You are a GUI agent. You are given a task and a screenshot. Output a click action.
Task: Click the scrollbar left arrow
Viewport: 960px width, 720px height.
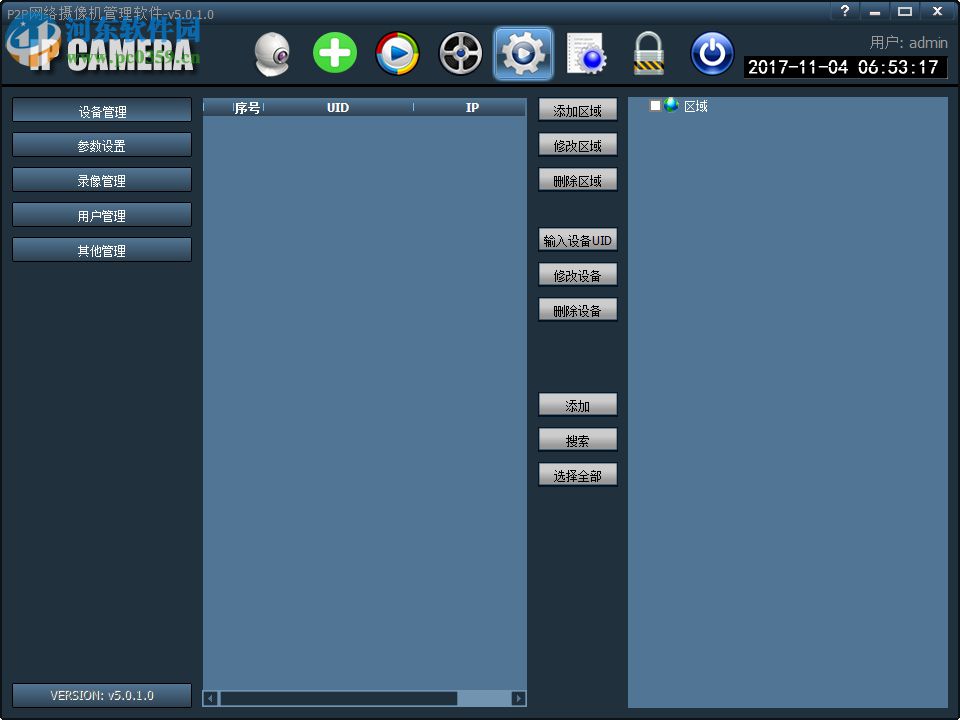tap(211, 699)
